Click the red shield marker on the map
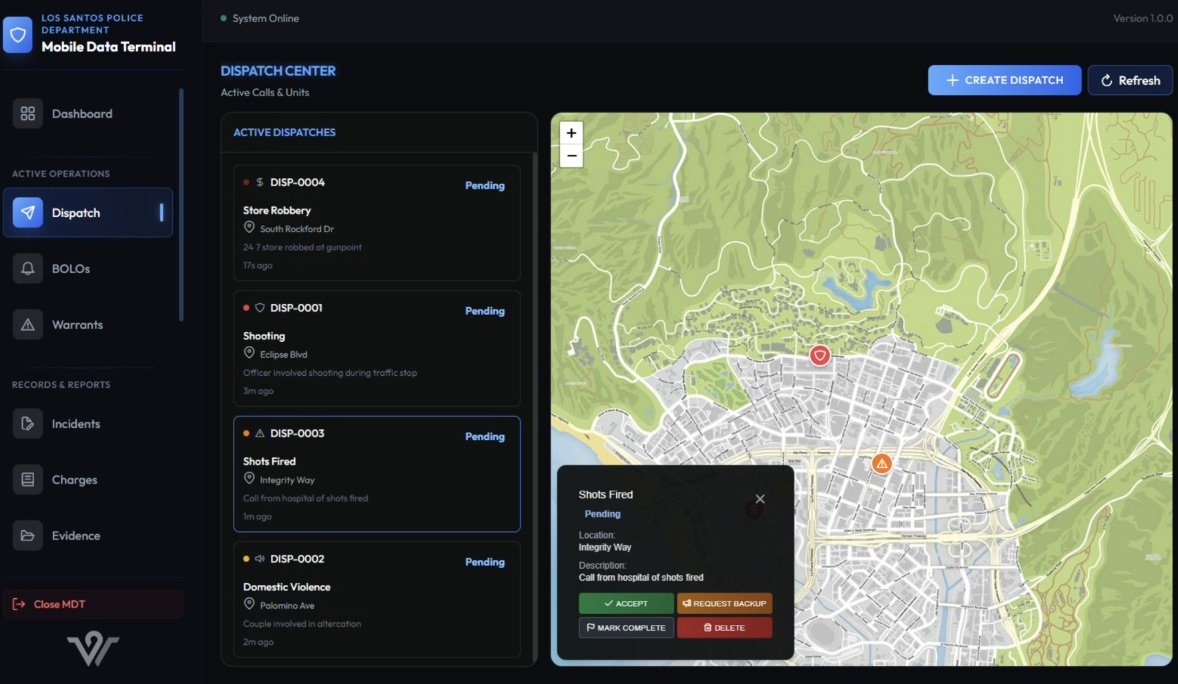 [820, 355]
